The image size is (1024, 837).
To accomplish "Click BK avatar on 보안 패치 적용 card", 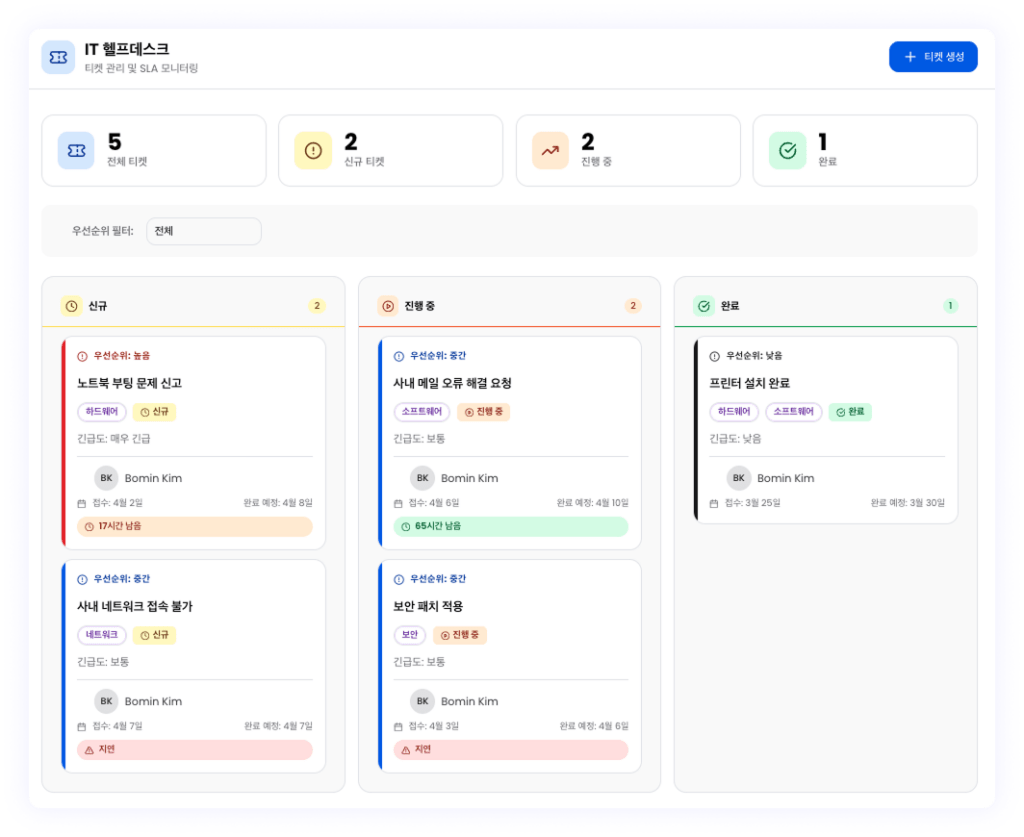I will [422, 701].
